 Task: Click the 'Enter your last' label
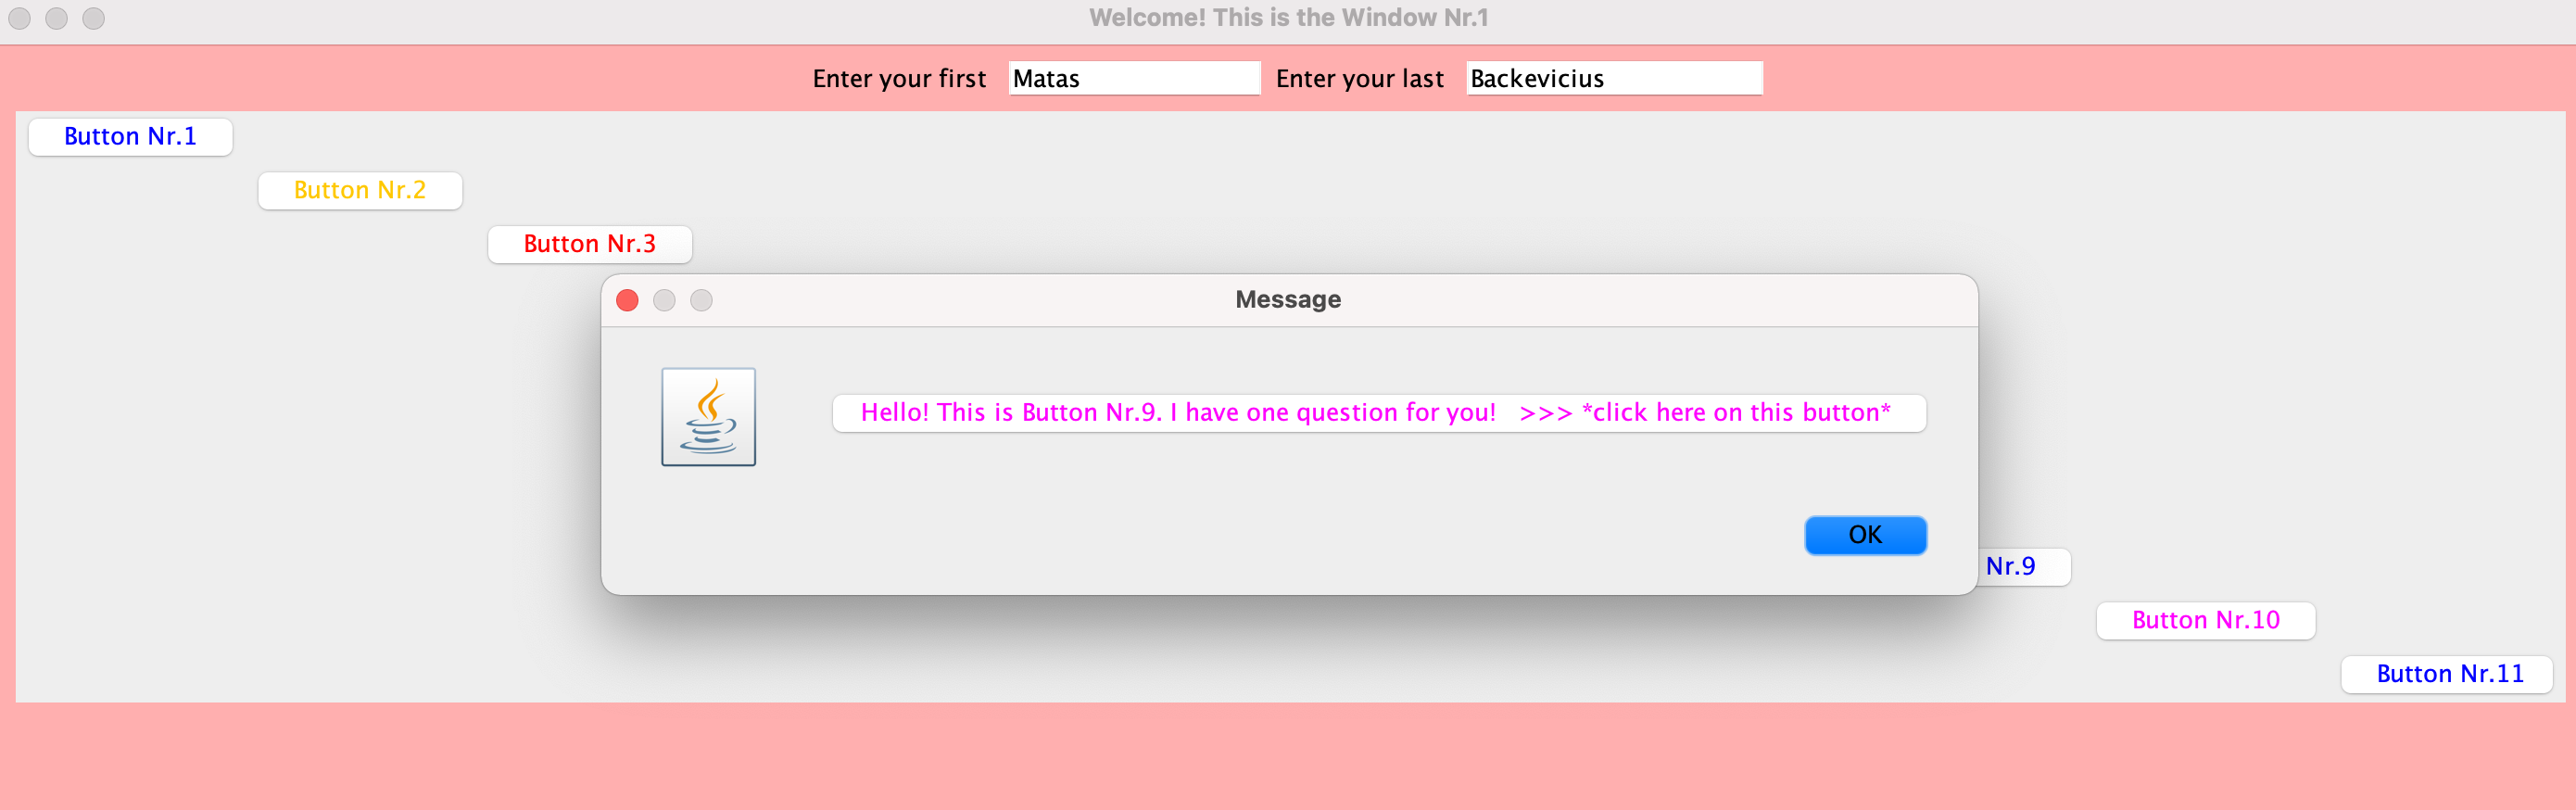coord(1360,79)
